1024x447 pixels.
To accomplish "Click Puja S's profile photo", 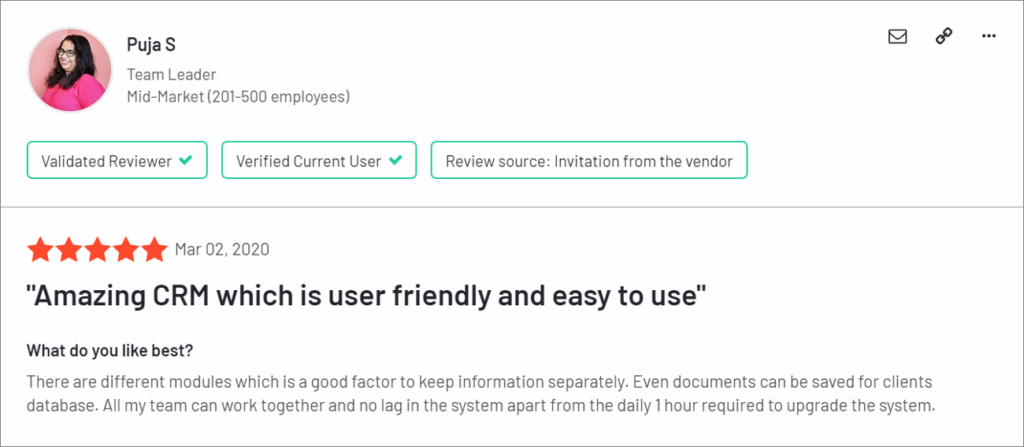I will (70, 69).
